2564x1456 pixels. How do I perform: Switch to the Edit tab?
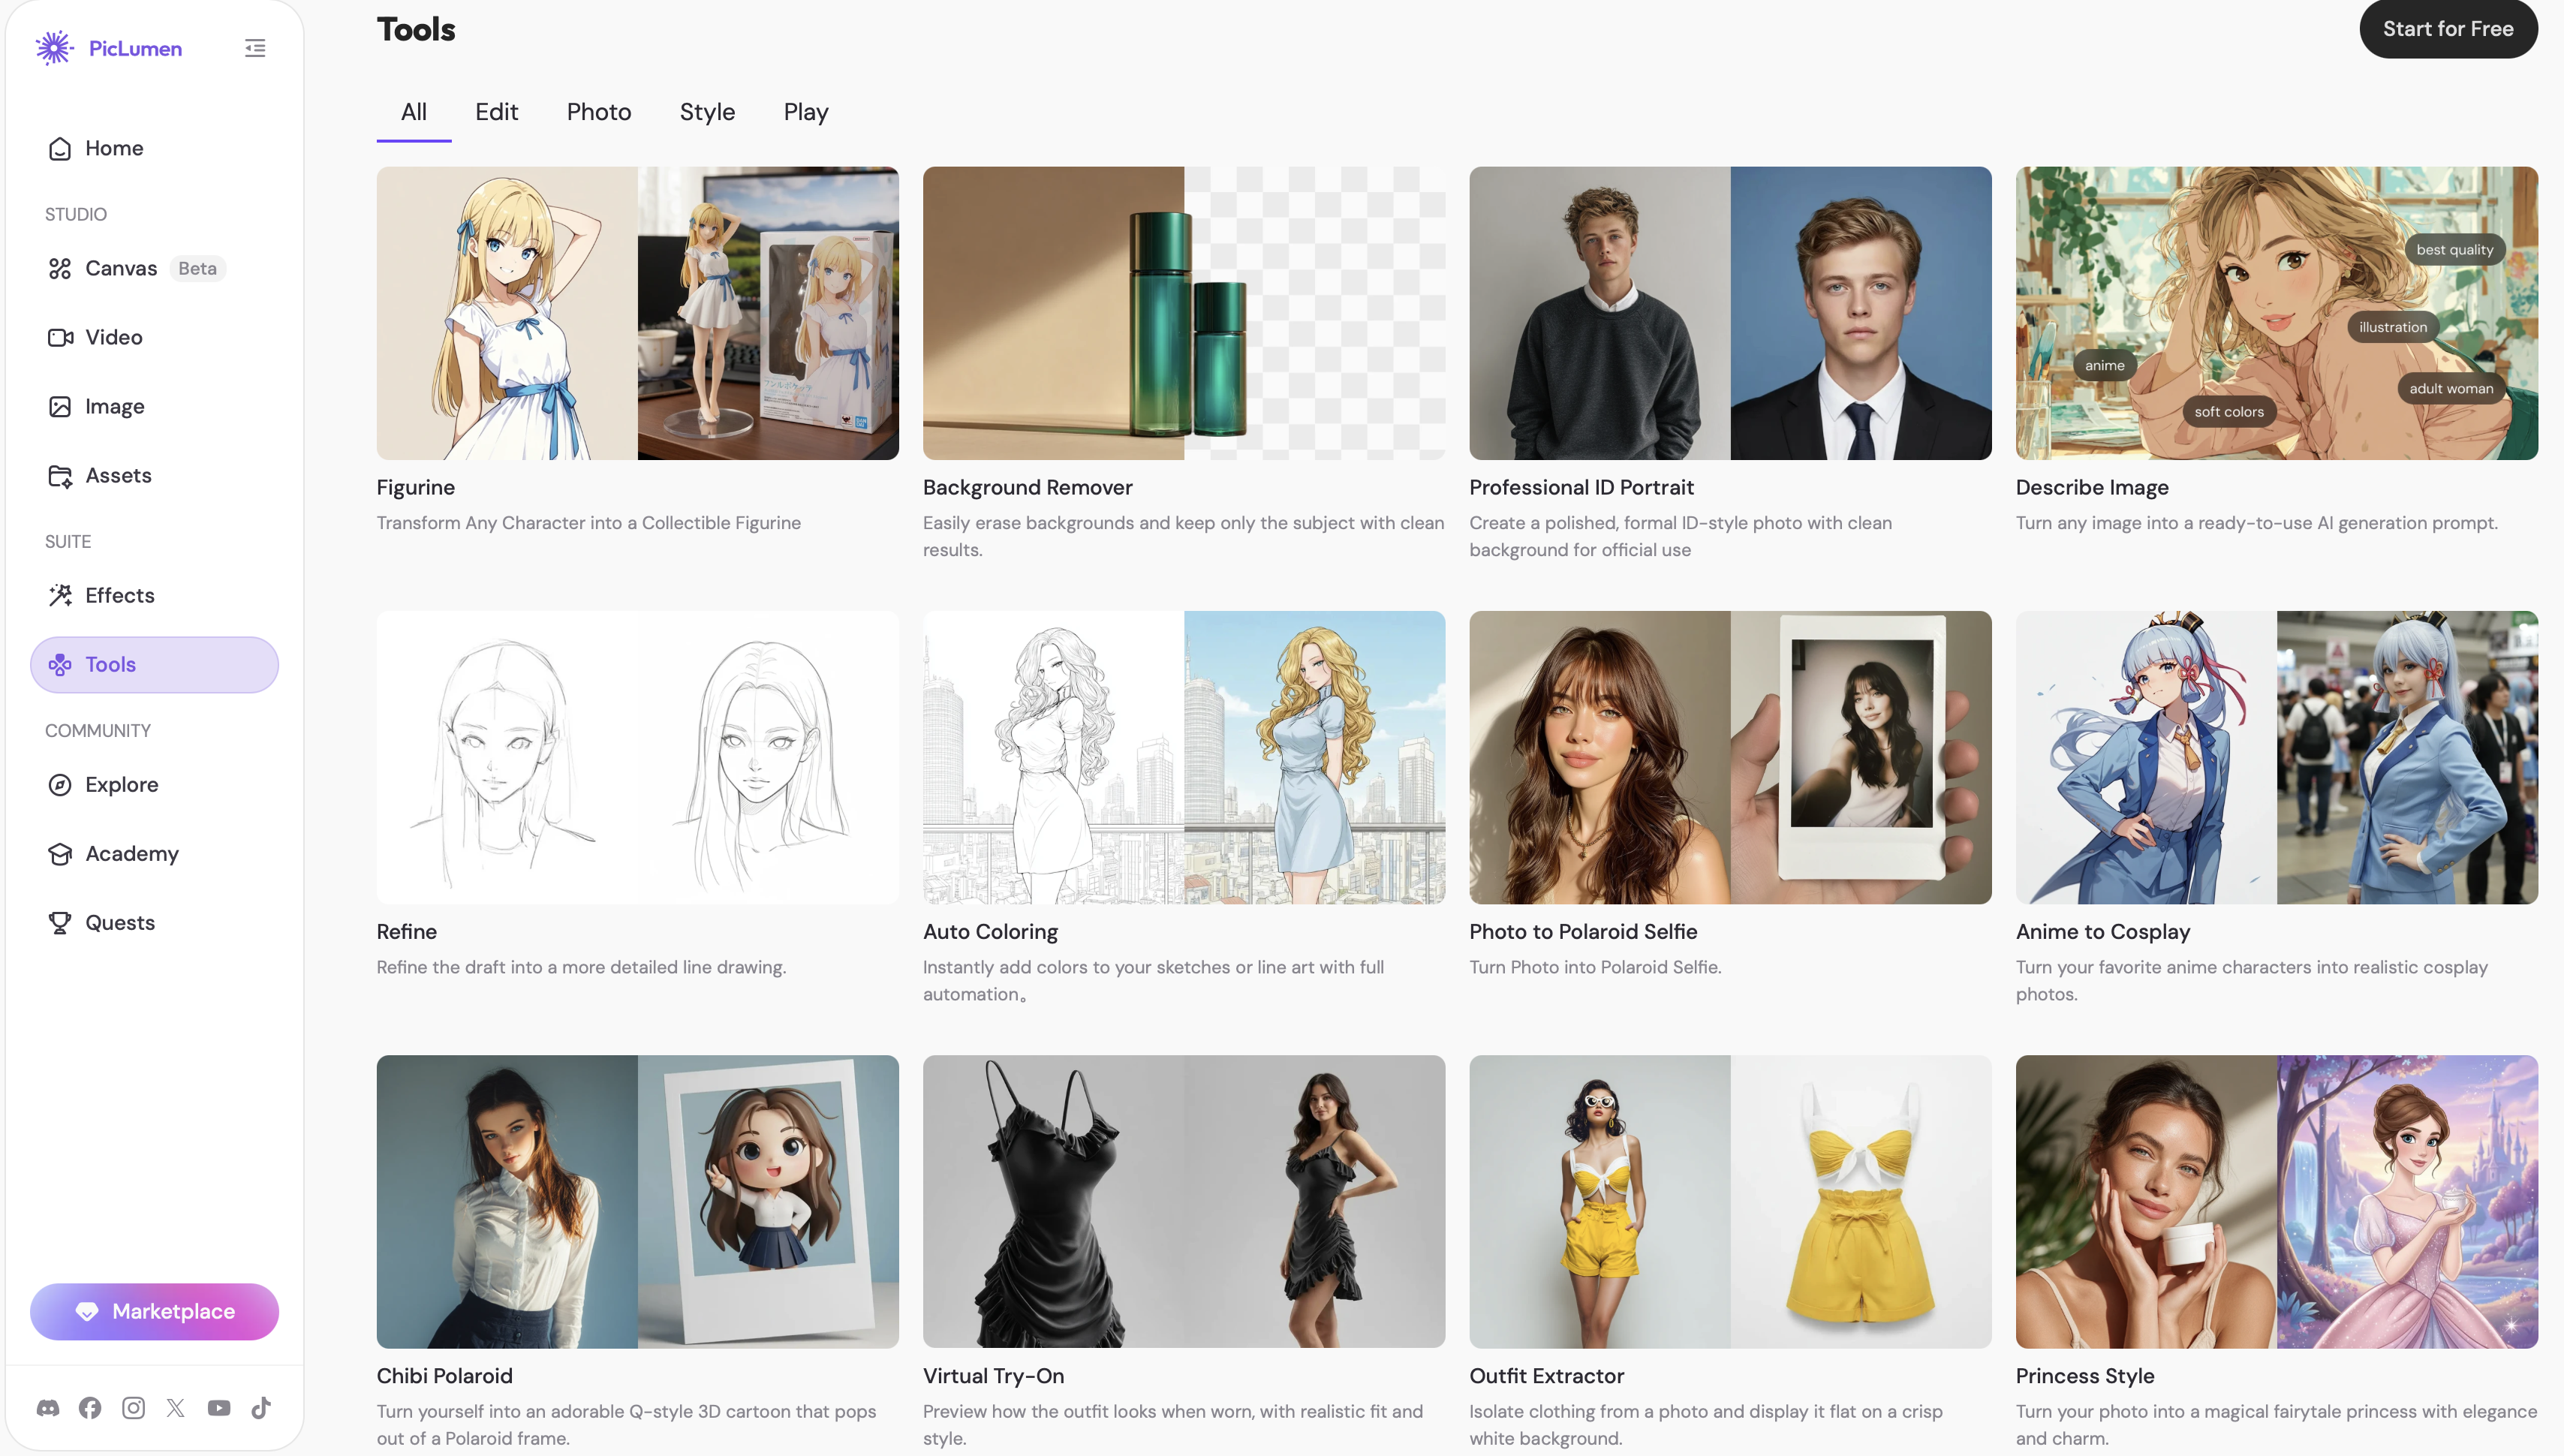click(x=497, y=112)
